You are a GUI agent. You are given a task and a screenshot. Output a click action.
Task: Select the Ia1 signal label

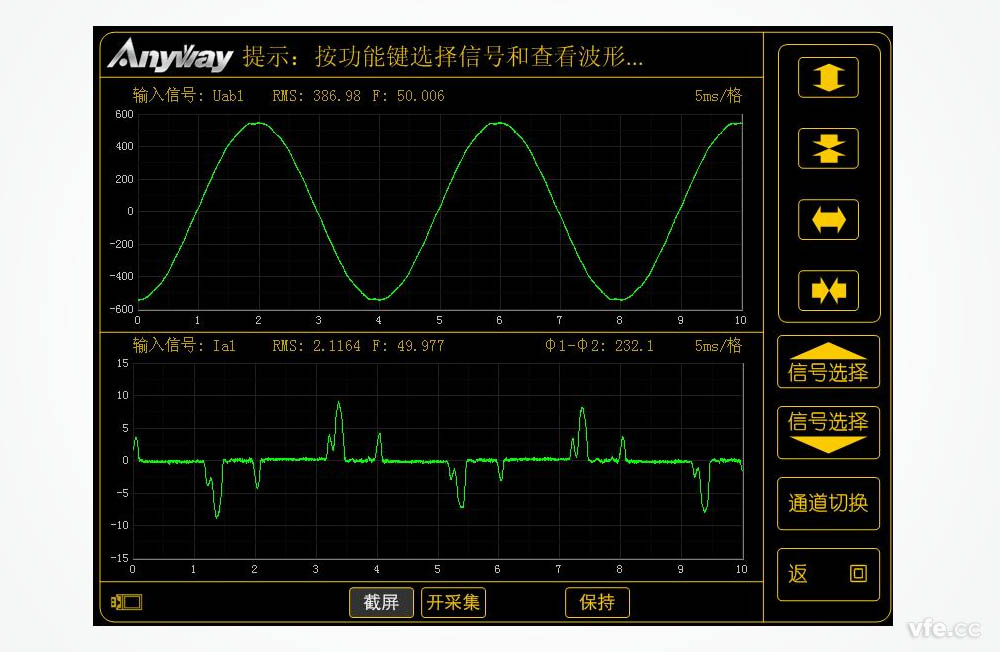224,345
